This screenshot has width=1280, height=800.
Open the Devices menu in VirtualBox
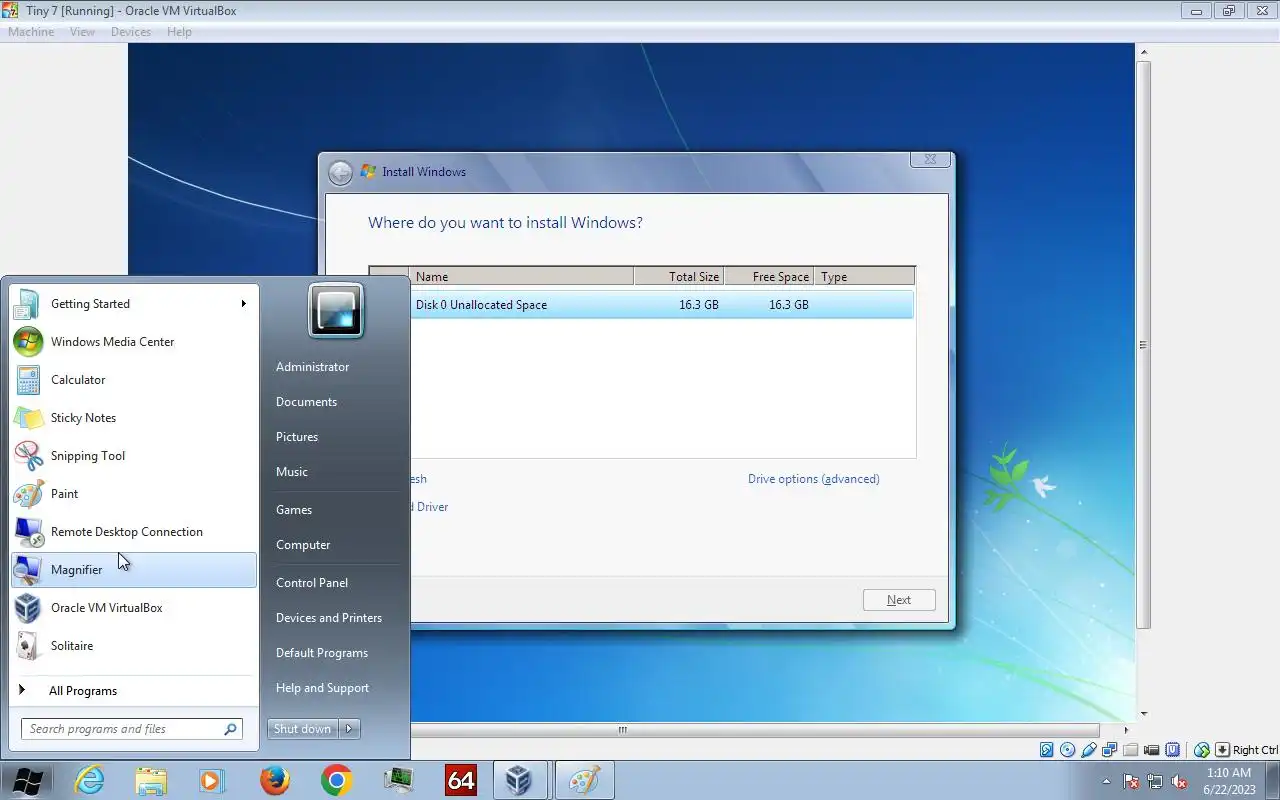131,32
